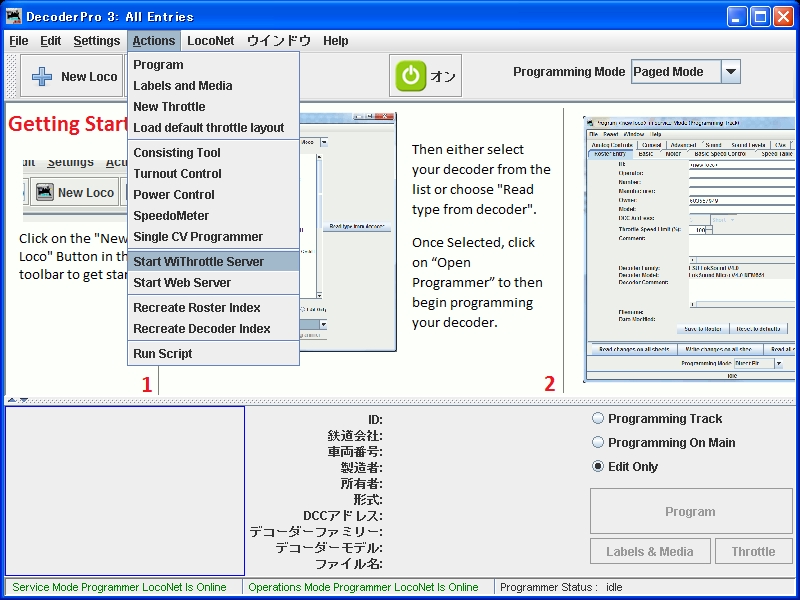Maximize the DecoderPro window

click(760, 17)
